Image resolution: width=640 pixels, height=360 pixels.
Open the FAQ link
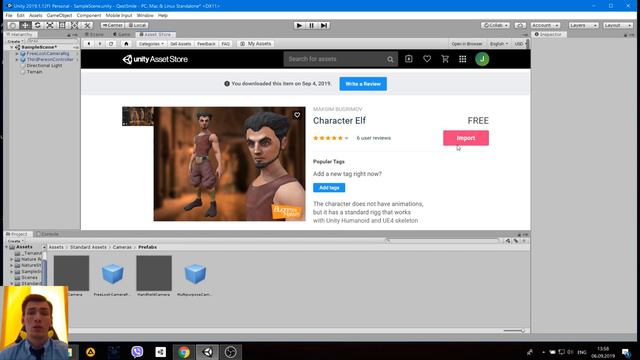[x=226, y=44]
